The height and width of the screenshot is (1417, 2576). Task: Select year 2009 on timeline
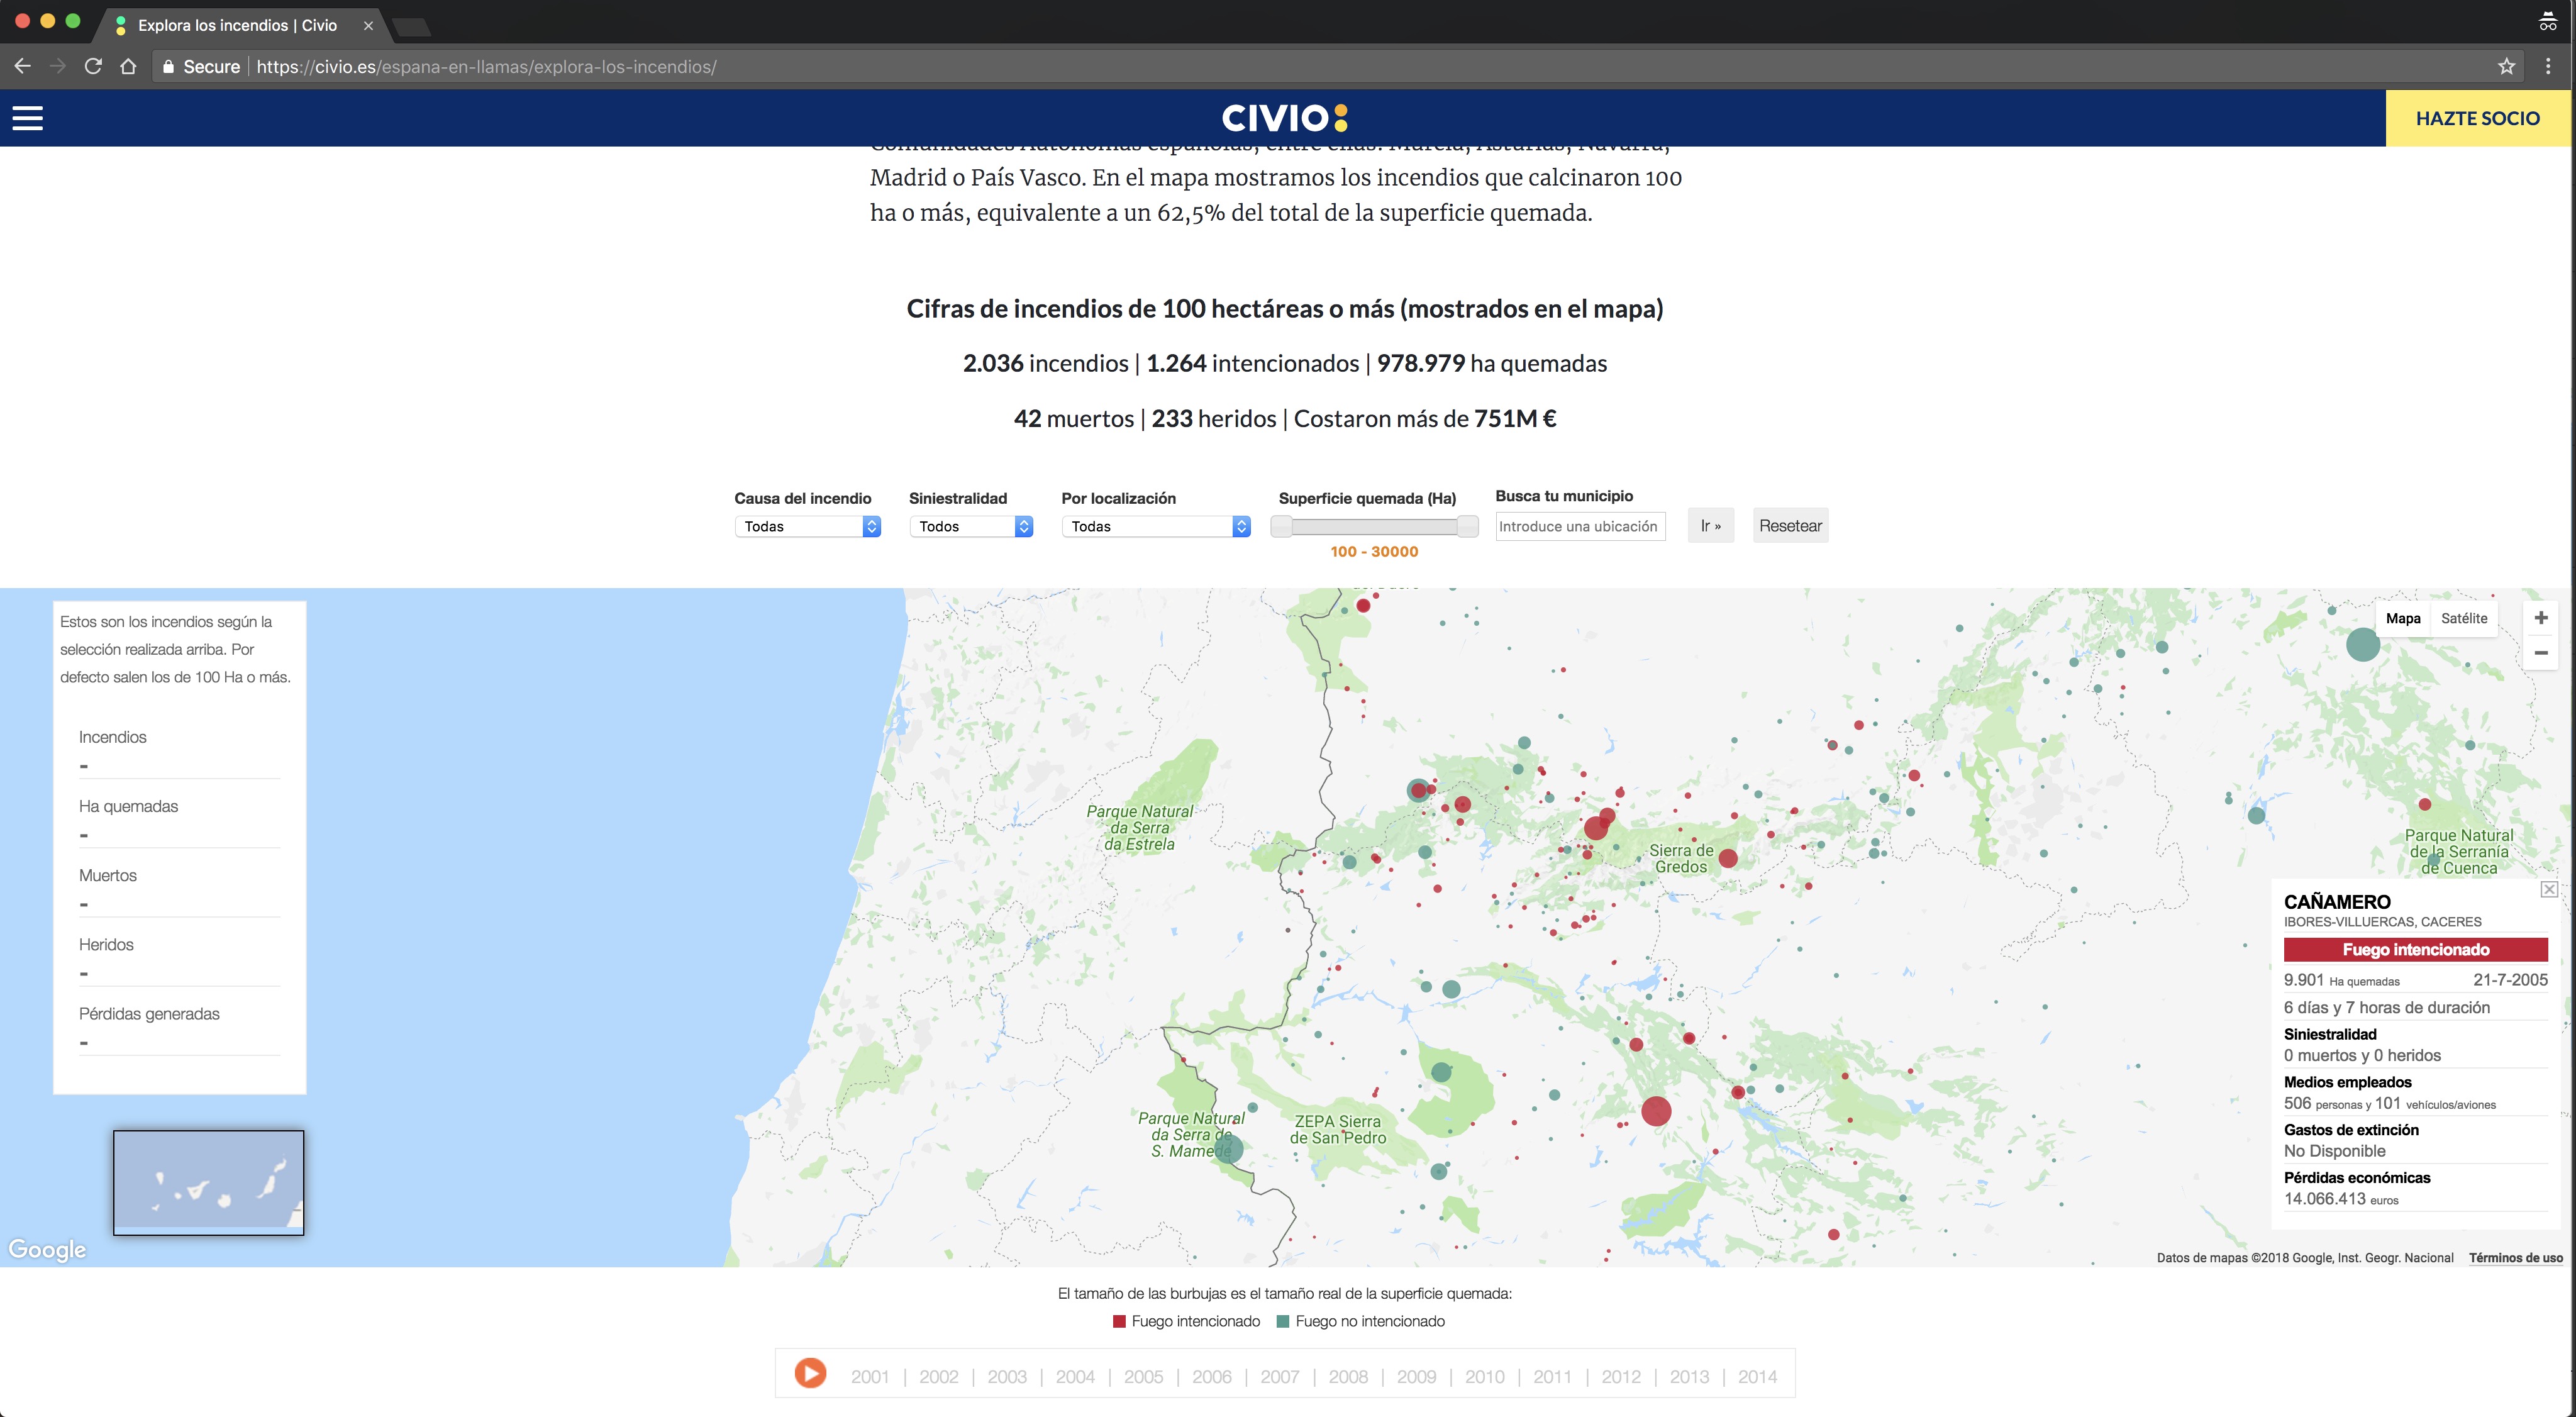[x=1416, y=1376]
